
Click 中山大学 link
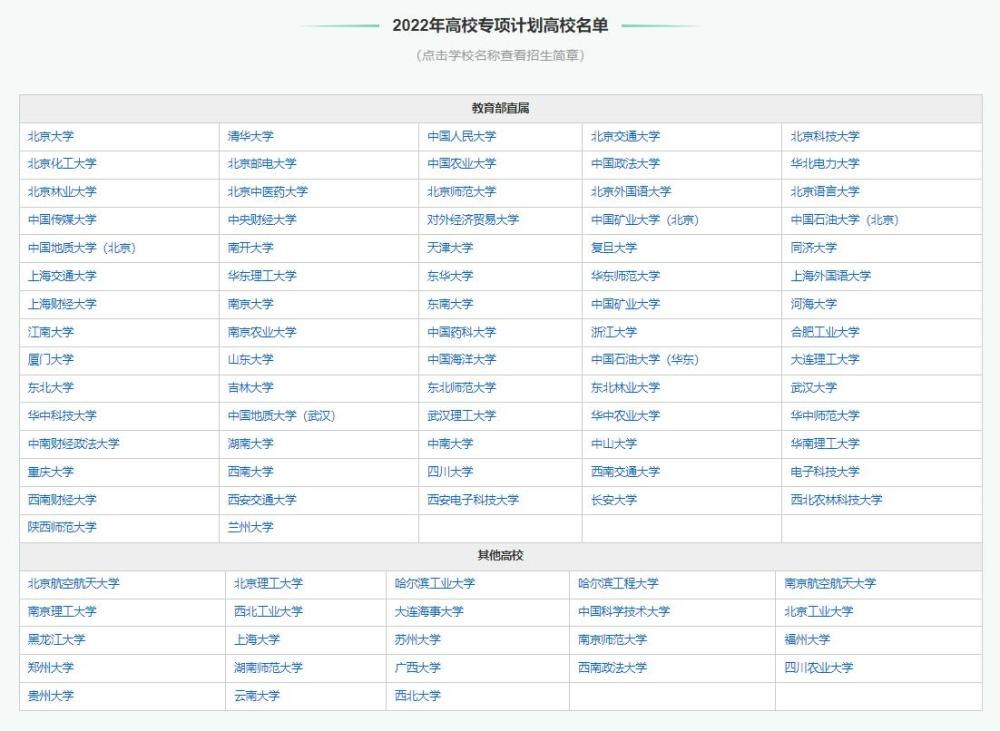[614, 444]
